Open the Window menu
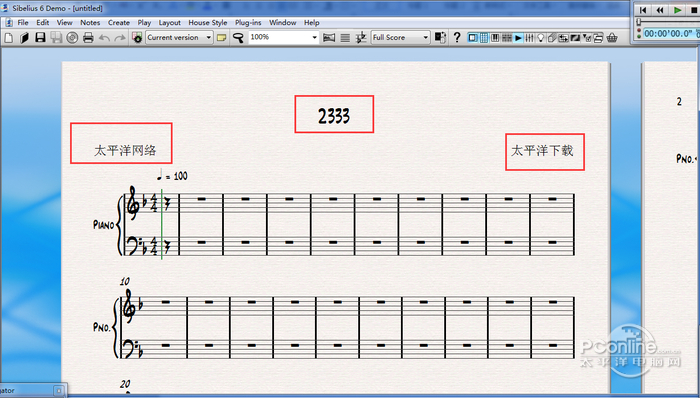 coord(283,22)
